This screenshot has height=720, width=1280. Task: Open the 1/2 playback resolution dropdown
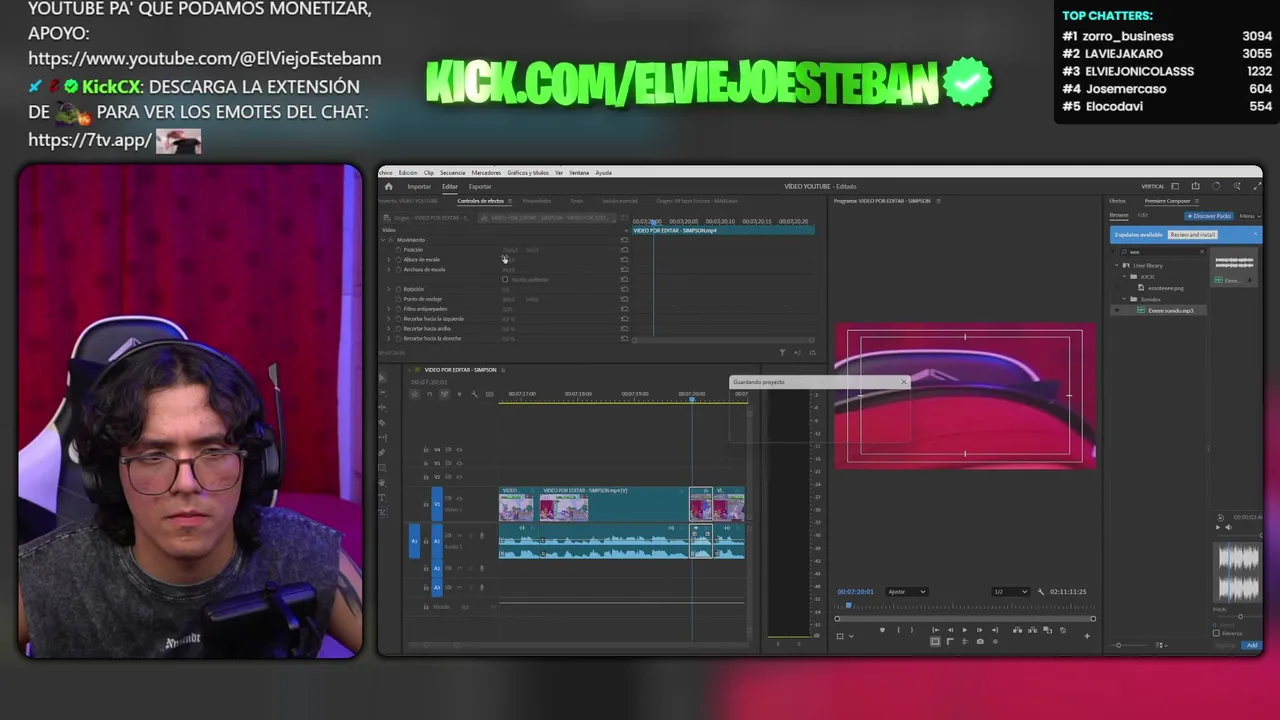(1011, 592)
